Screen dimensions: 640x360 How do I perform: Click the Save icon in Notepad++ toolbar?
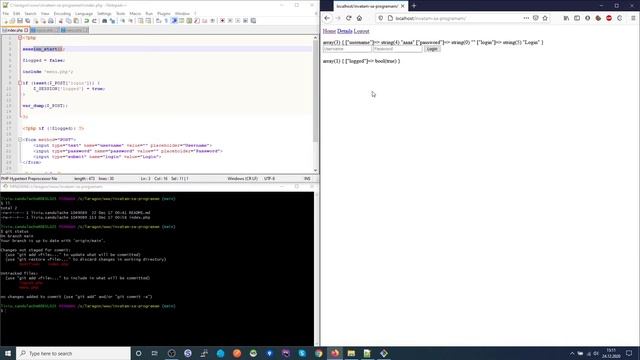click(x=20, y=21)
